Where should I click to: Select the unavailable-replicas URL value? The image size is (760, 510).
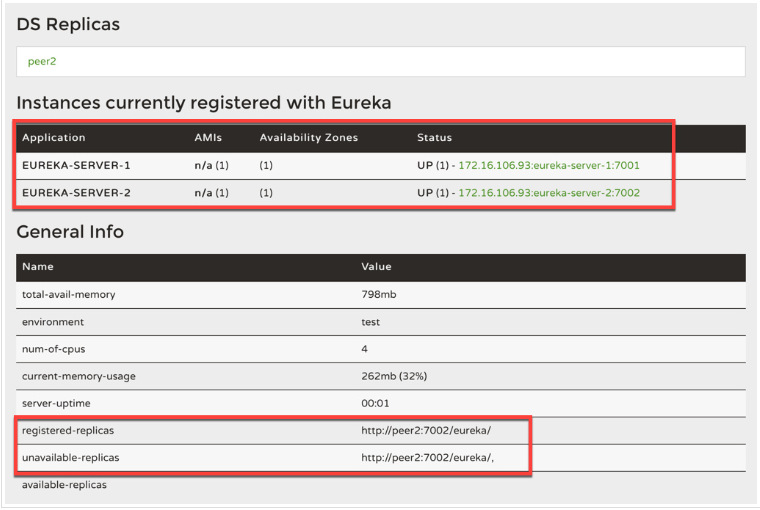tap(428, 458)
